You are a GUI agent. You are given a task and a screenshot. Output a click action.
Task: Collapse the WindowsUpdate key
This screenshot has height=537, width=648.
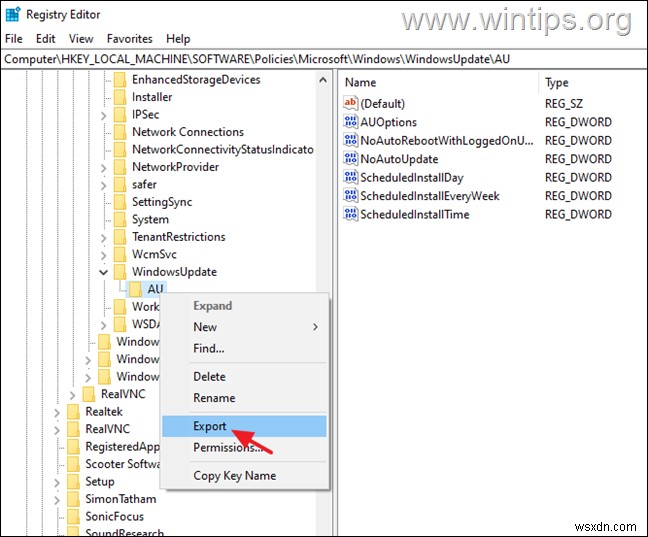click(x=103, y=272)
